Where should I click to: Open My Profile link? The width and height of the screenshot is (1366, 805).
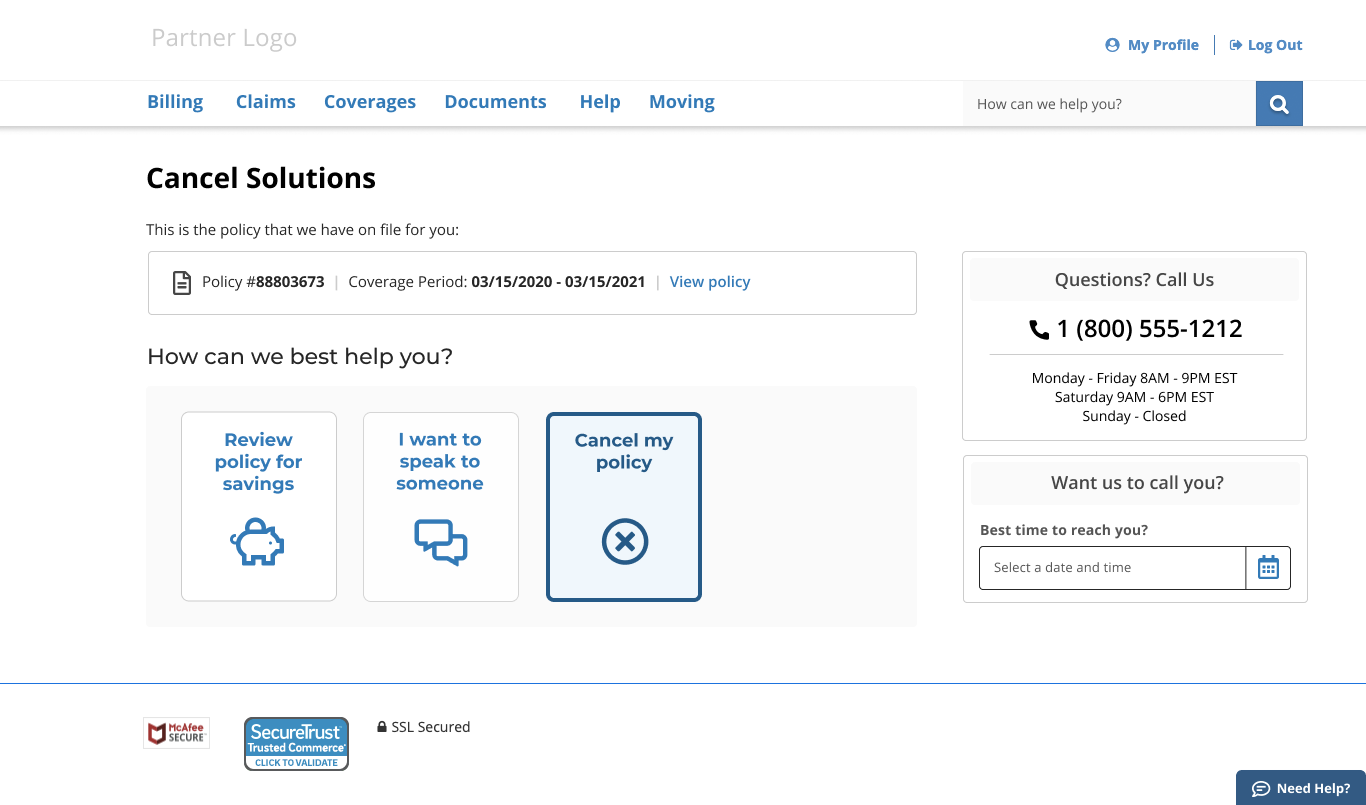click(1163, 45)
